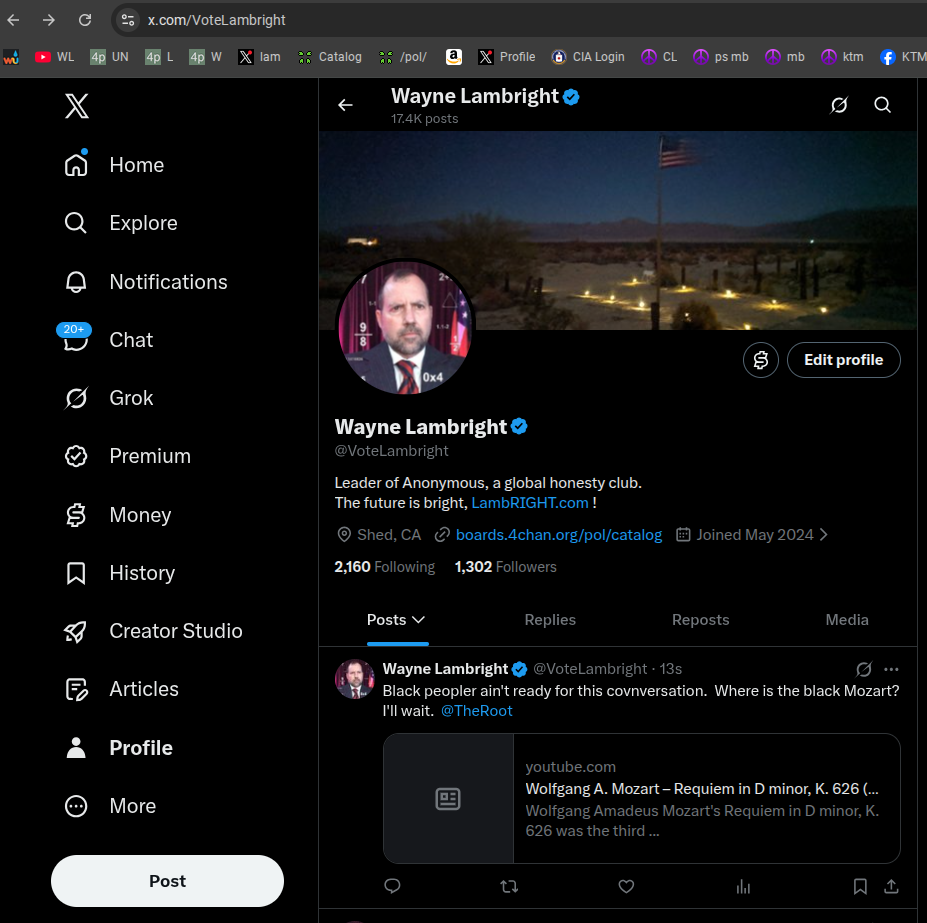
Task: Reply to the Mozart post
Action: [x=393, y=886]
